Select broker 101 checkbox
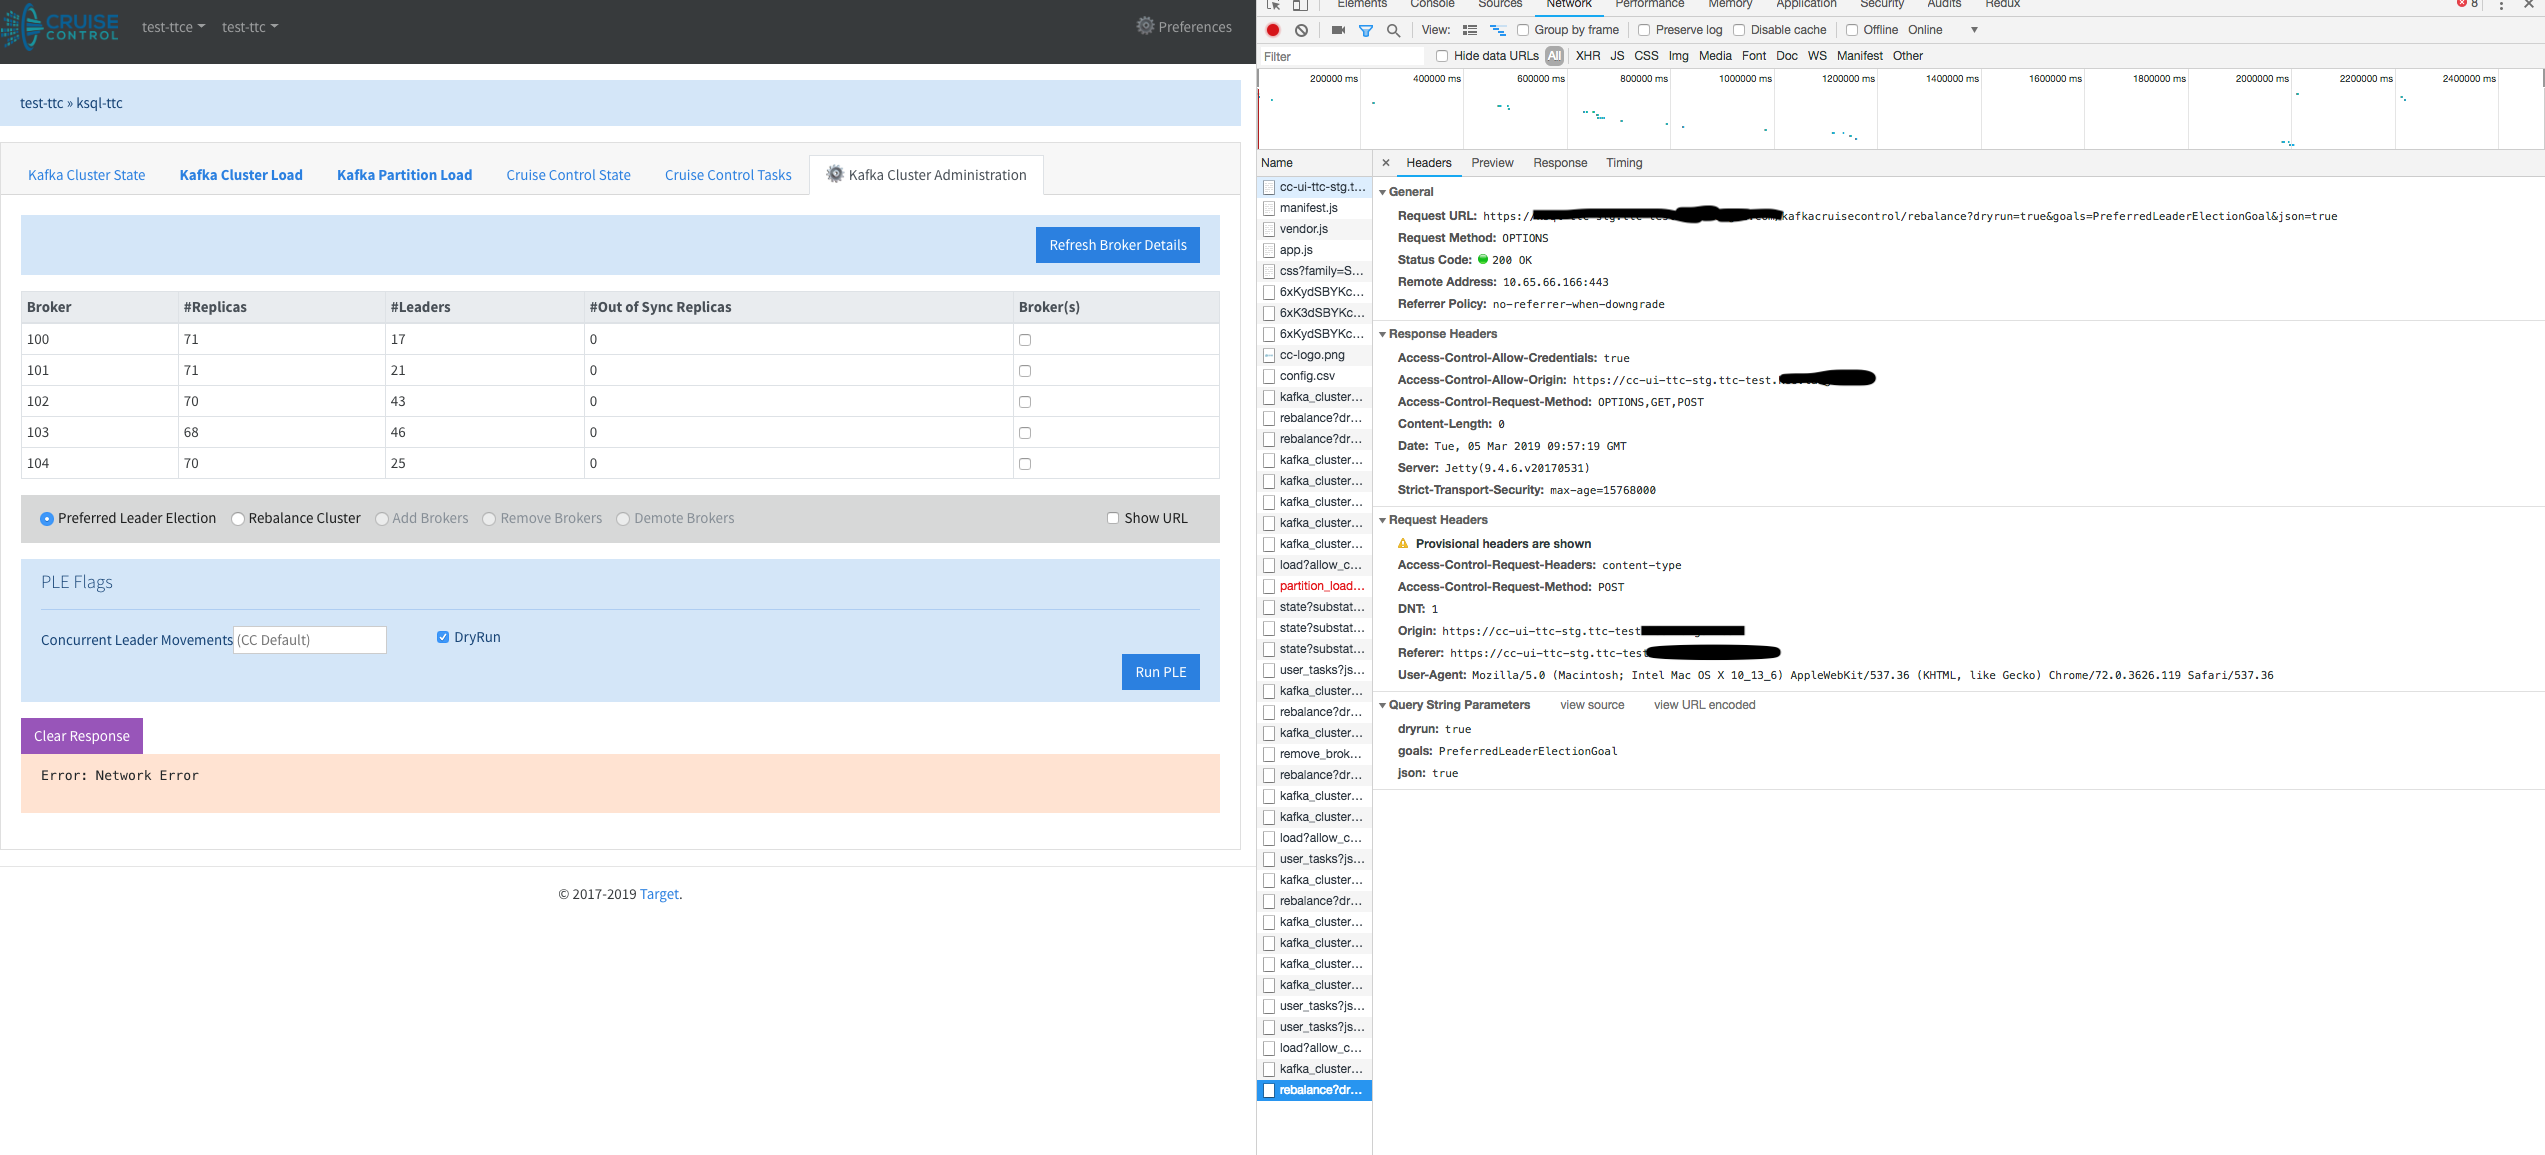 click(1024, 371)
